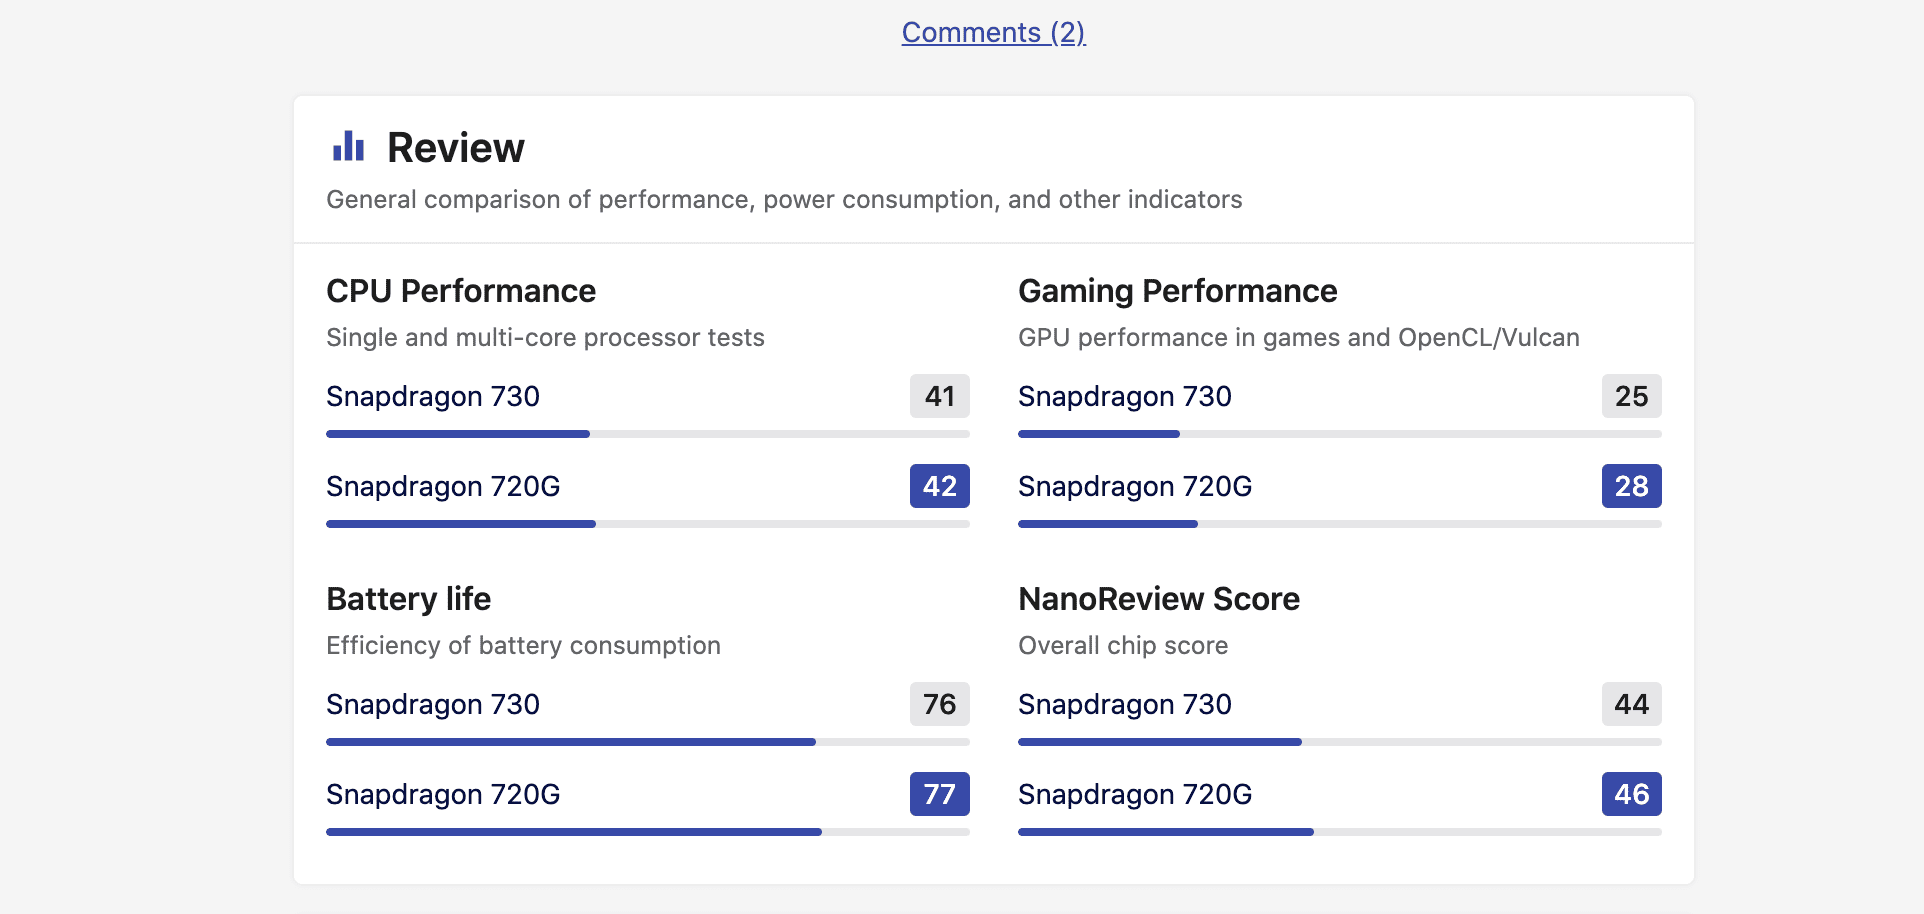Click Snapdragon 730 under NanoReview Score
The width and height of the screenshot is (1924, 914).
point(1125,704)
